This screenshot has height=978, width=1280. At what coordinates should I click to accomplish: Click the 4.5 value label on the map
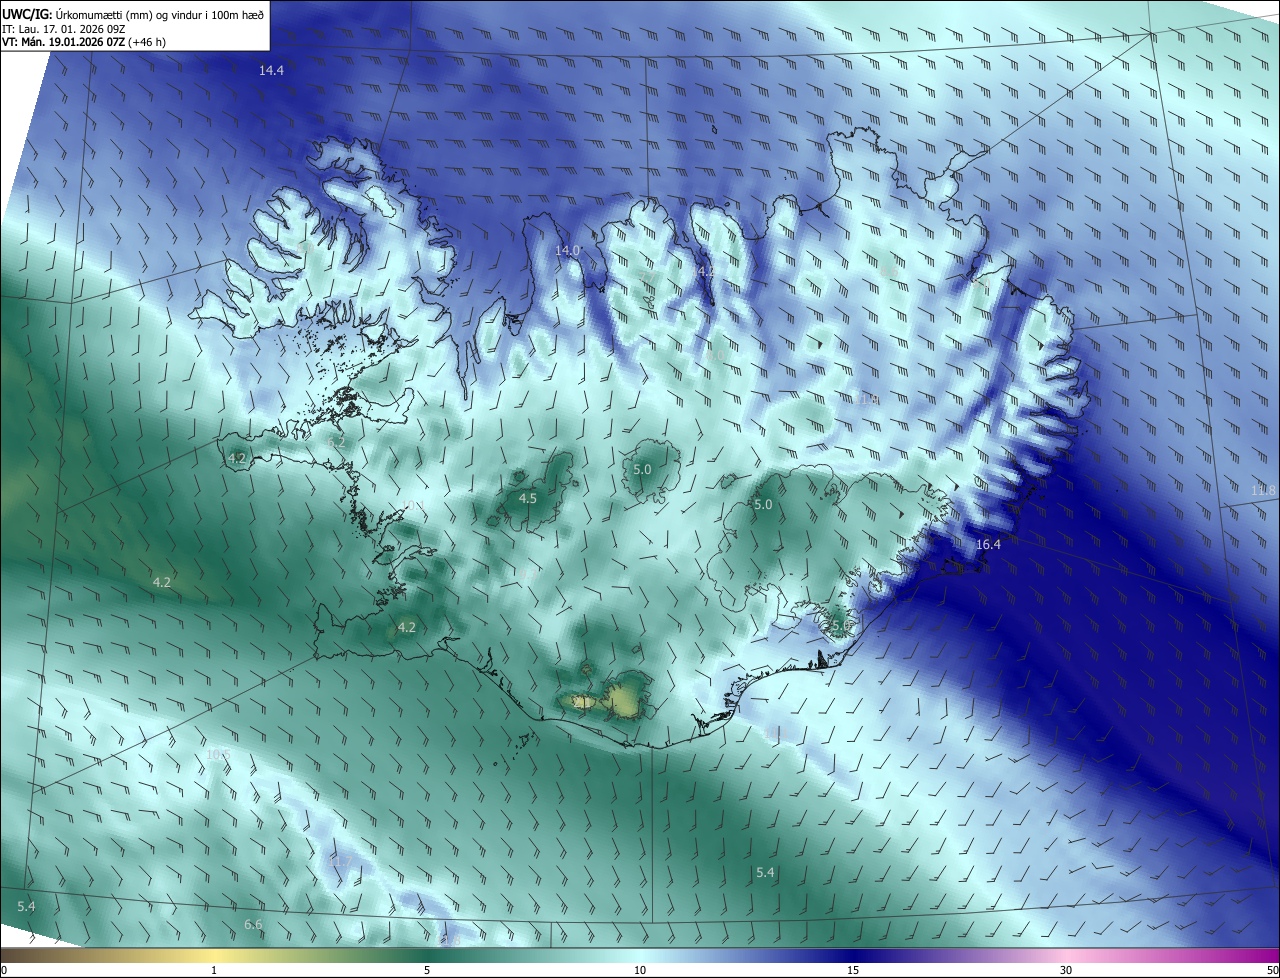pyautogui.click(x=528, y=498)
